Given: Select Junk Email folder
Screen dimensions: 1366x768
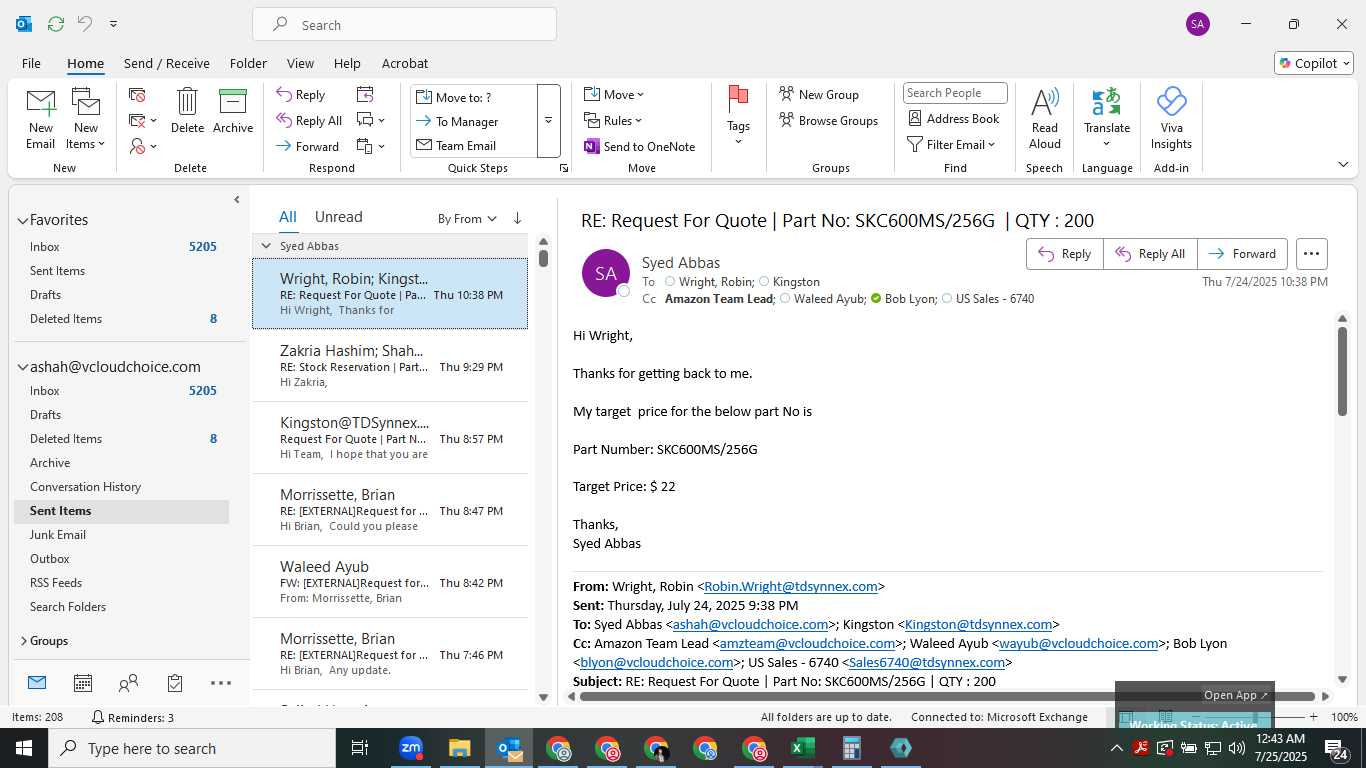Looking at the screenshot, I should [x=58, y=535].
